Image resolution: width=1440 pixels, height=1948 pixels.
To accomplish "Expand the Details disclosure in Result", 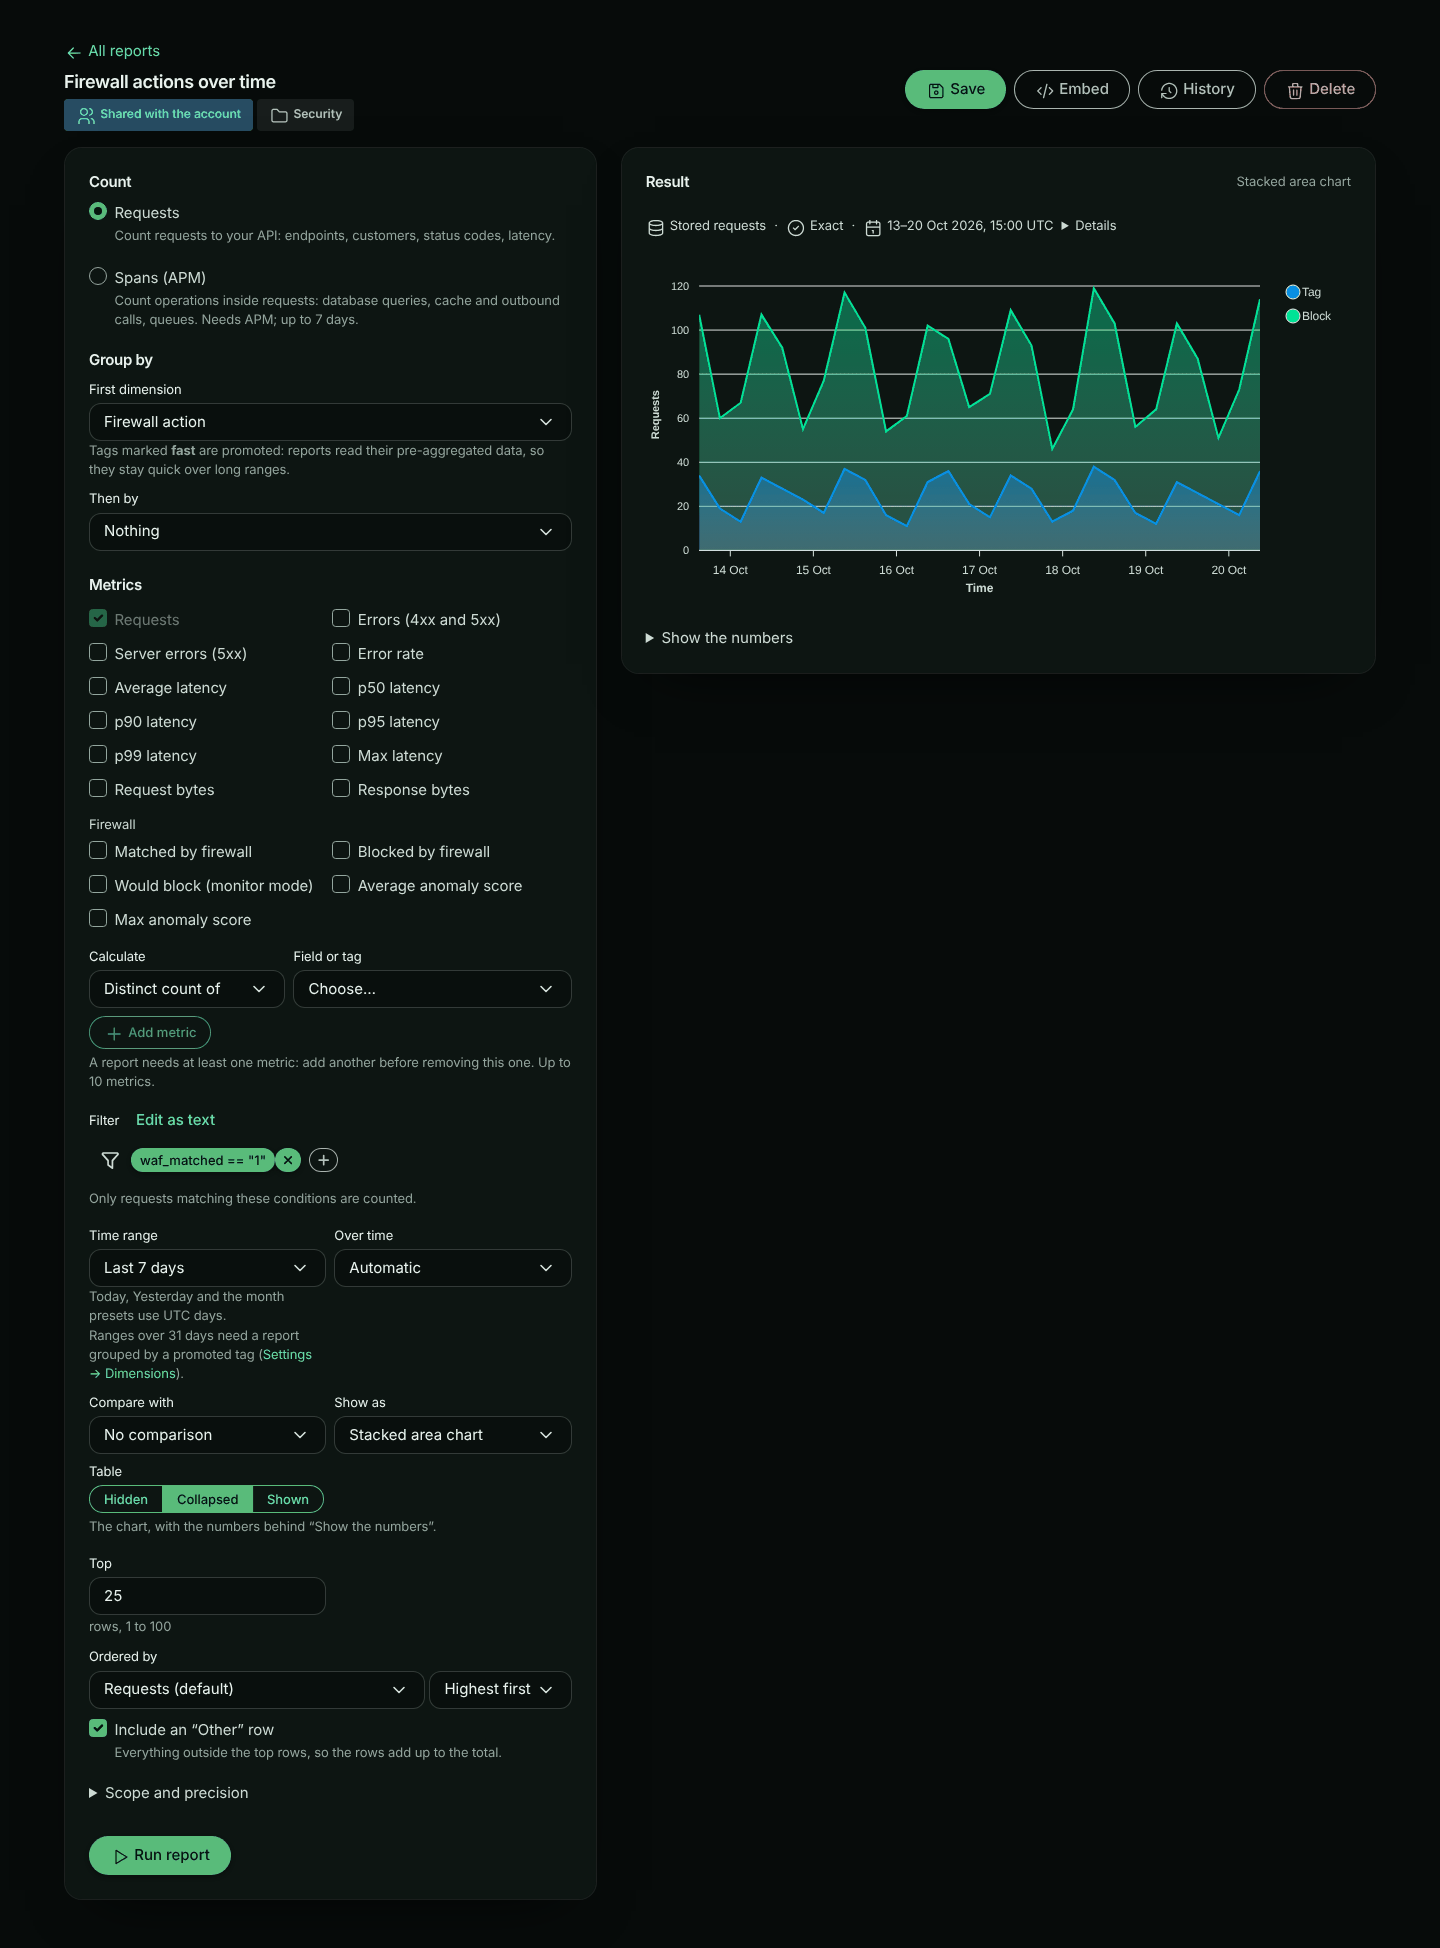I will pos(1088,226).
